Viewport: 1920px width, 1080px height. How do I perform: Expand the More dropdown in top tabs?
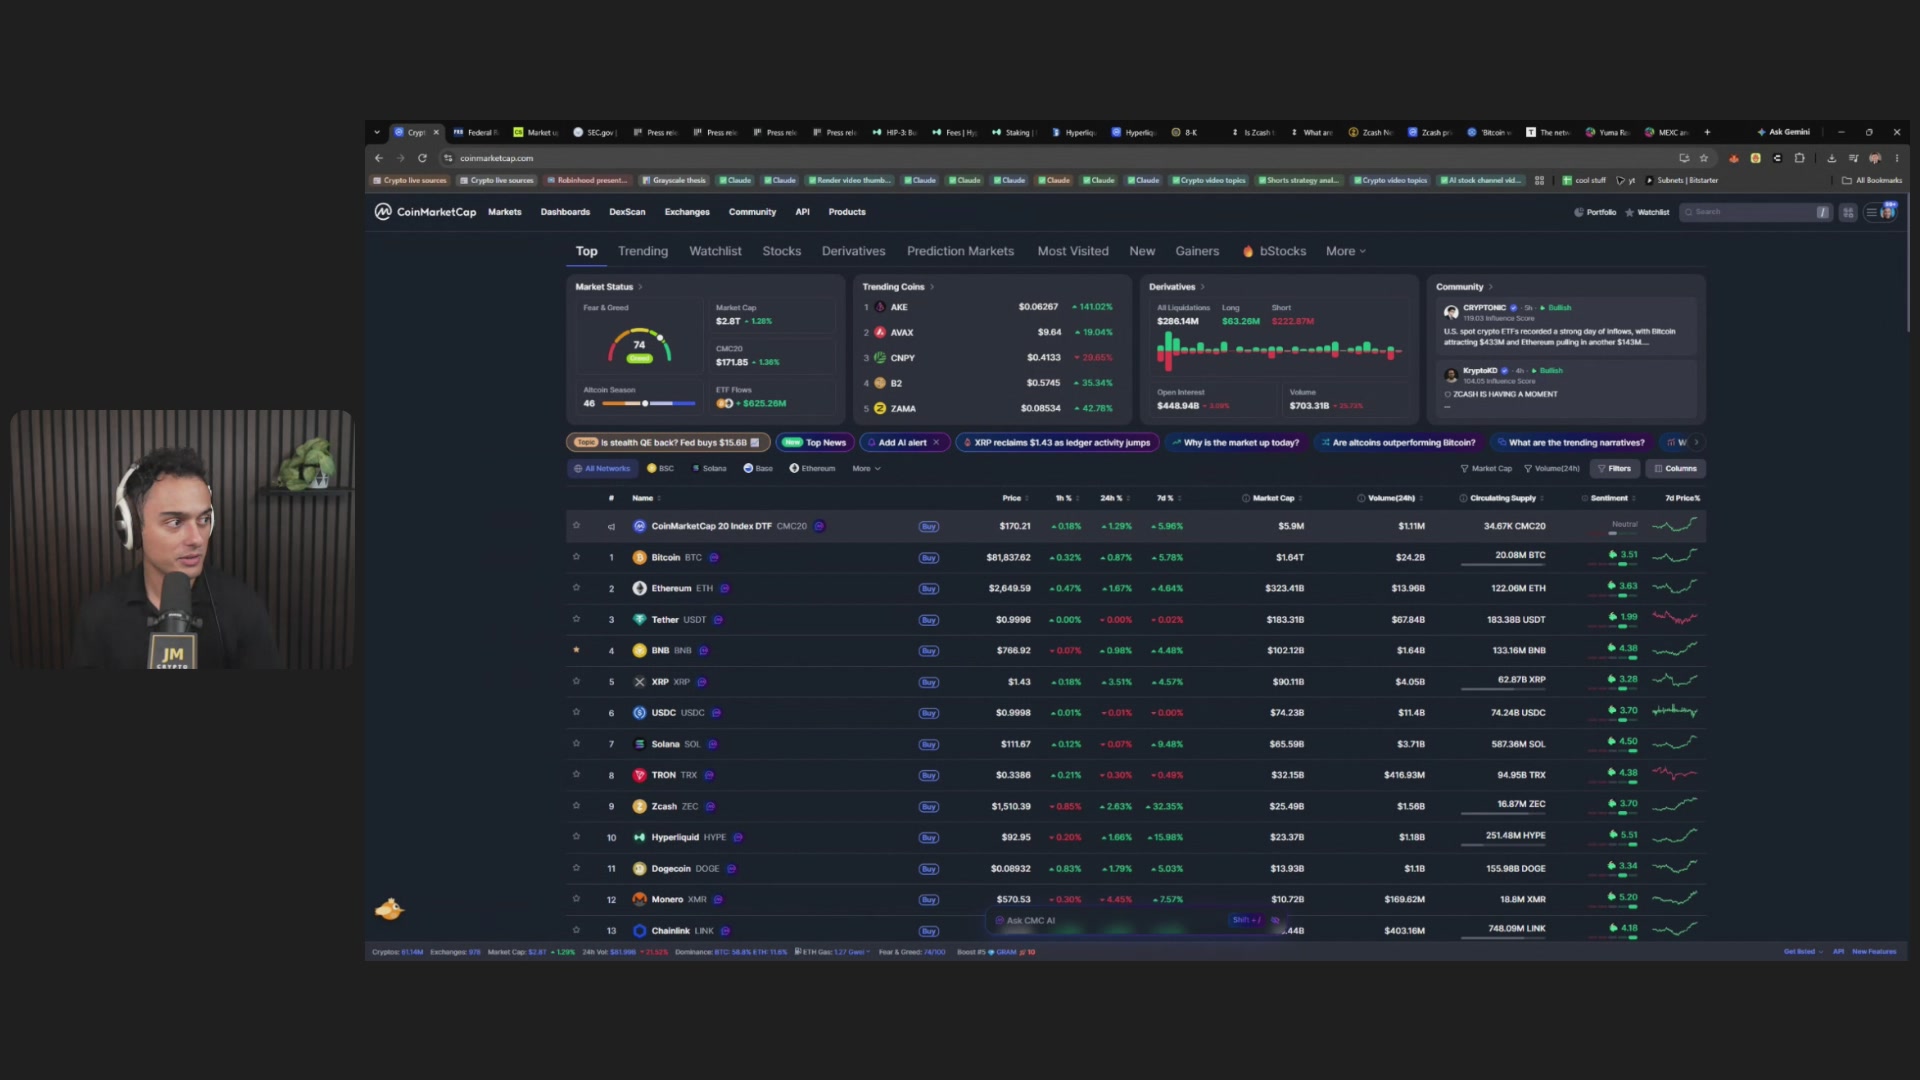pyautogui.click(x=1345, y=251)
